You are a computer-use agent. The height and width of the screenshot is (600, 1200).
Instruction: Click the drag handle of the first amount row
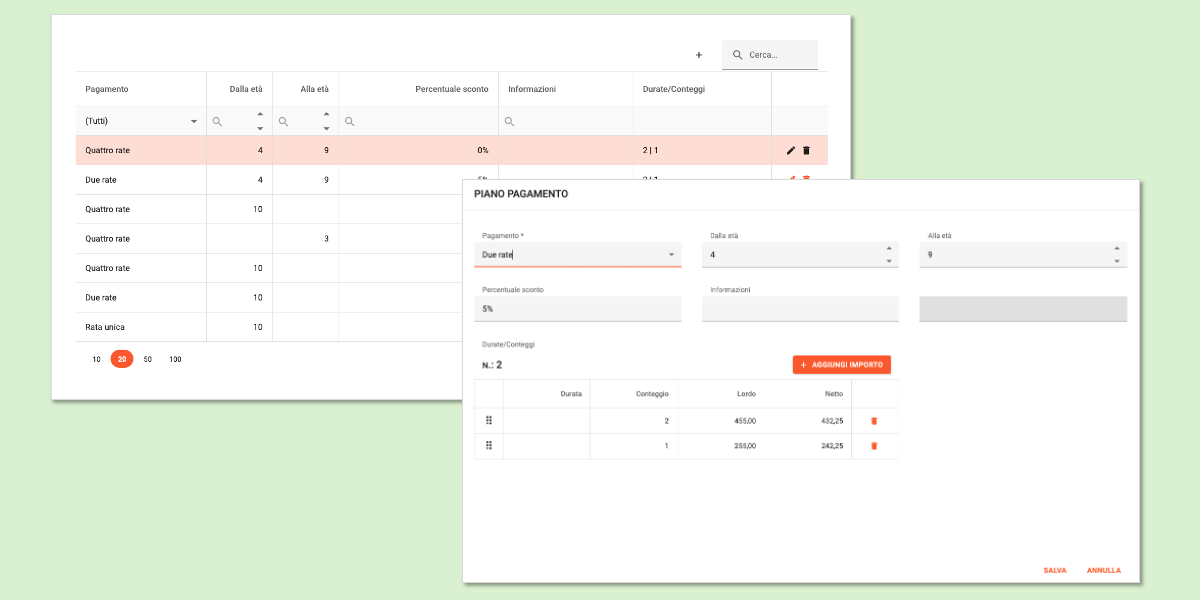click(x=489, y=421)
